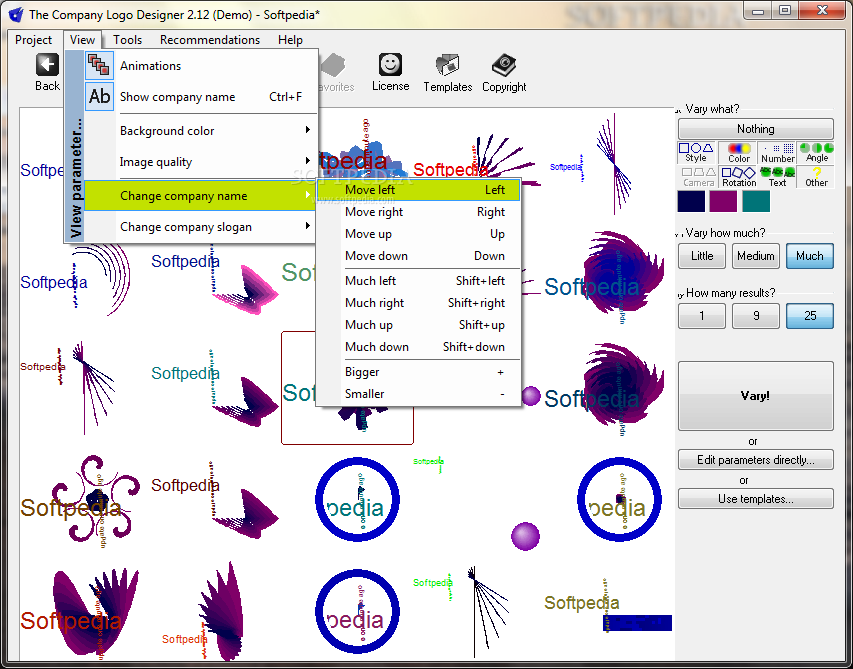This screenshot has width=853, height=669.
Task: Choose 1 result
Action: [702, 315]
